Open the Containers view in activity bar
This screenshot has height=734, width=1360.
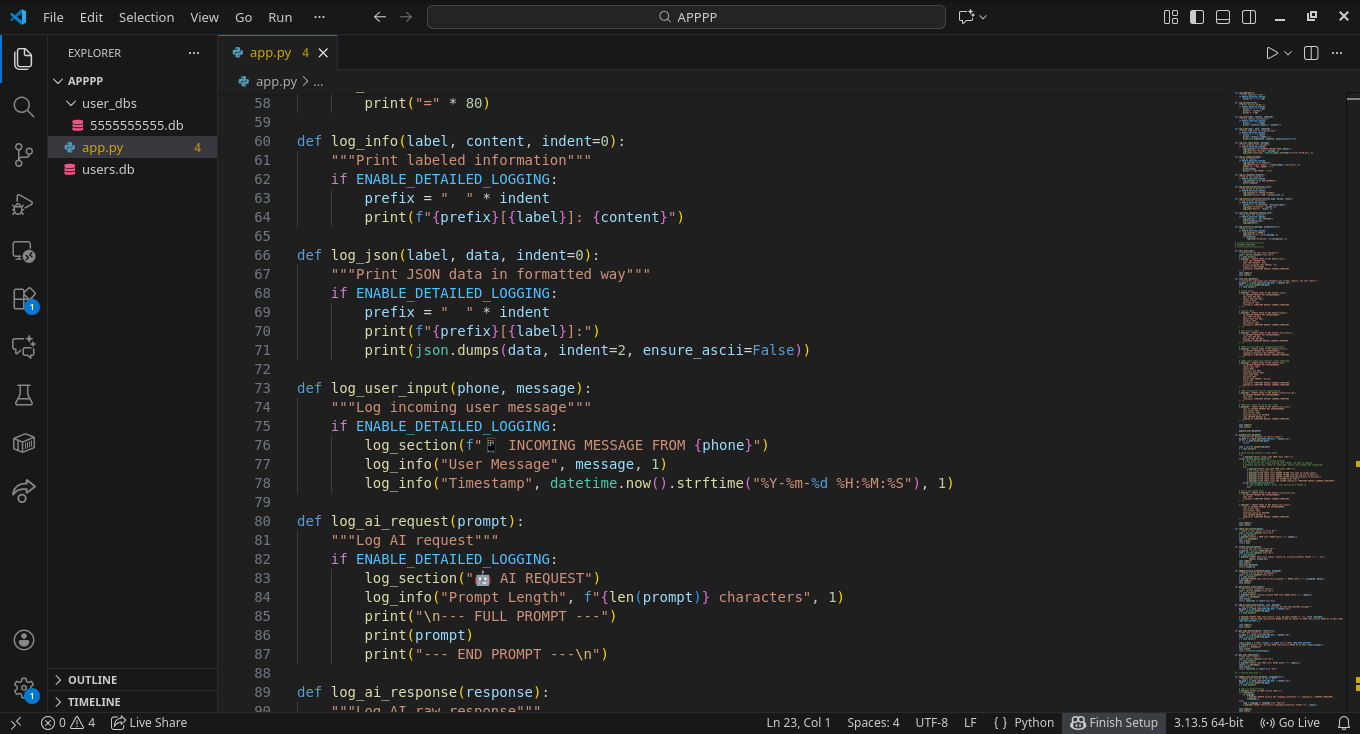(x=24, y=443)
